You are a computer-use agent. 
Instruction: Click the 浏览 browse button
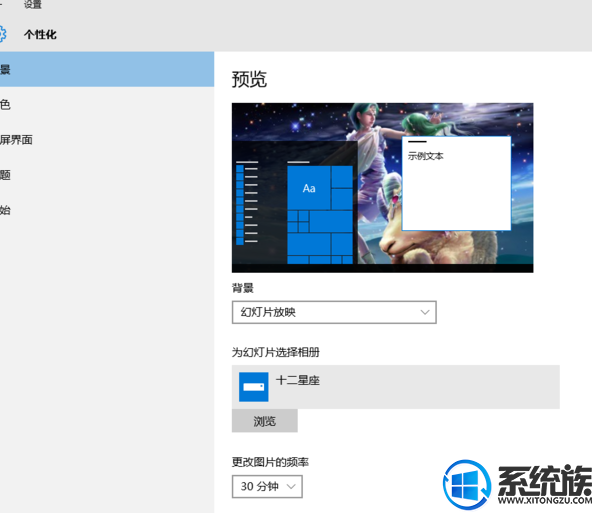265,421
